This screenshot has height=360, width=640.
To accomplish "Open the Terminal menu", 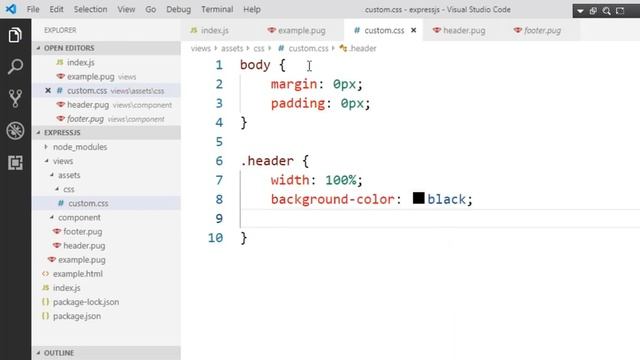I will pos(217,9).
